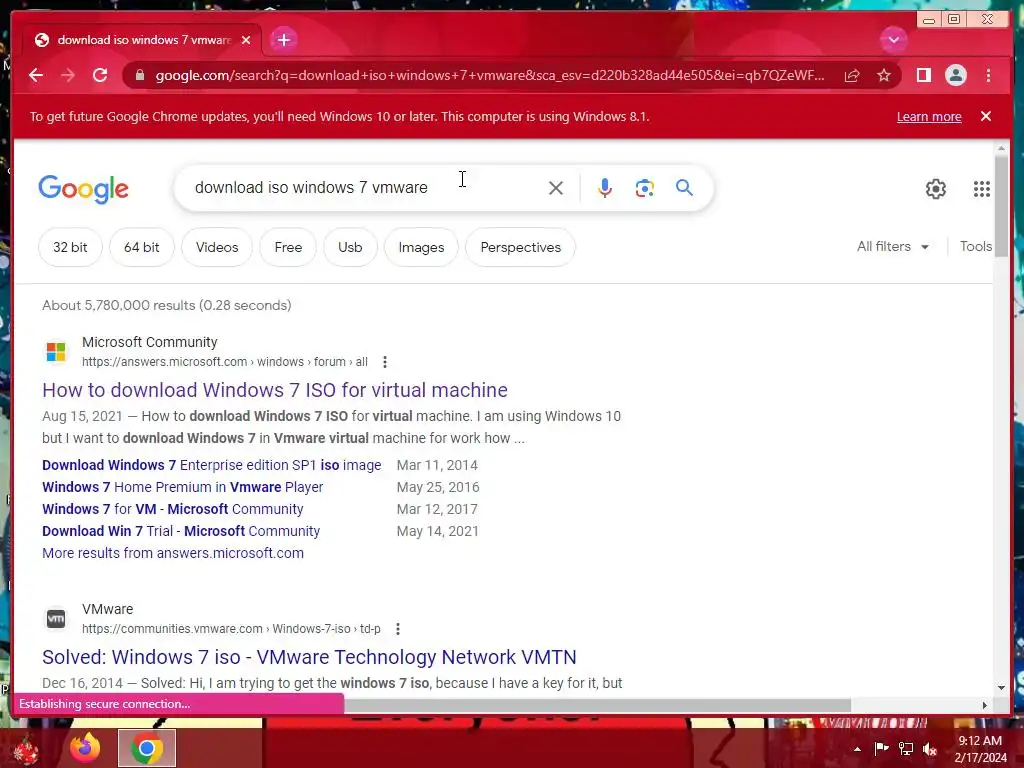This screenshot has width=1024, height=768.
Task: Open Chrome profile avatar menu
Action: [955, 75]
